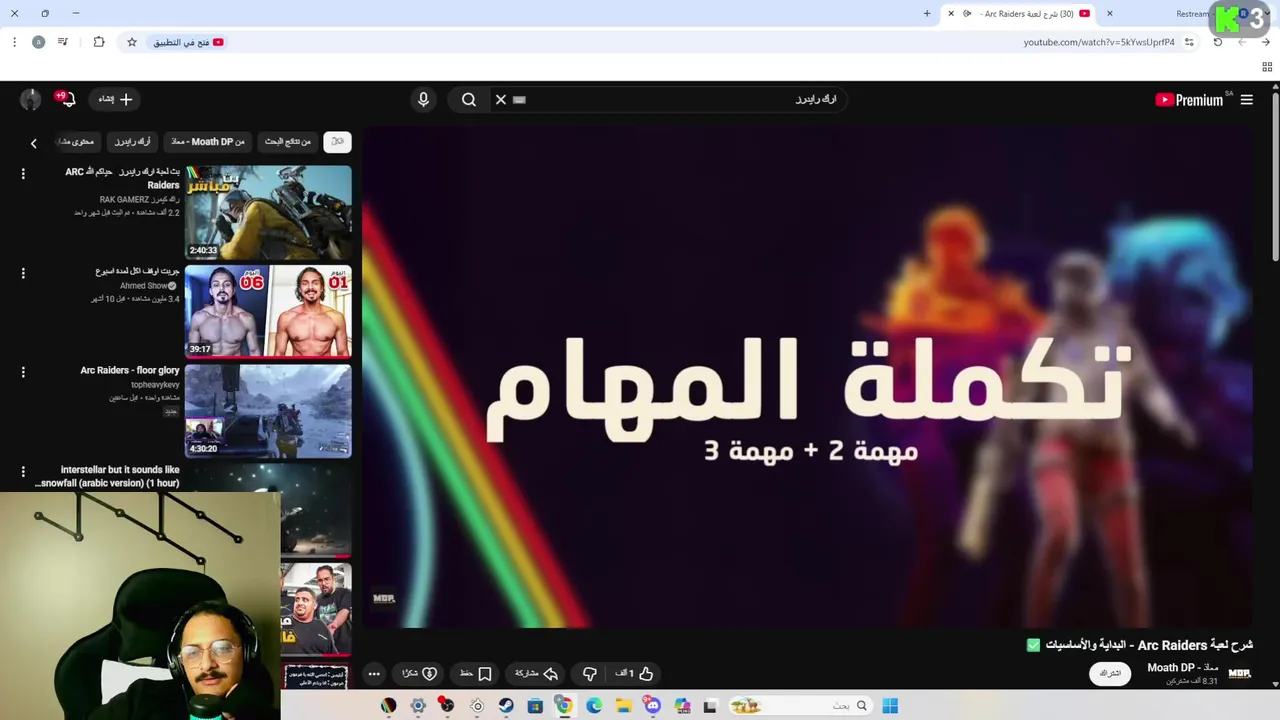Open YouTube notifications bell

[68, 99]
